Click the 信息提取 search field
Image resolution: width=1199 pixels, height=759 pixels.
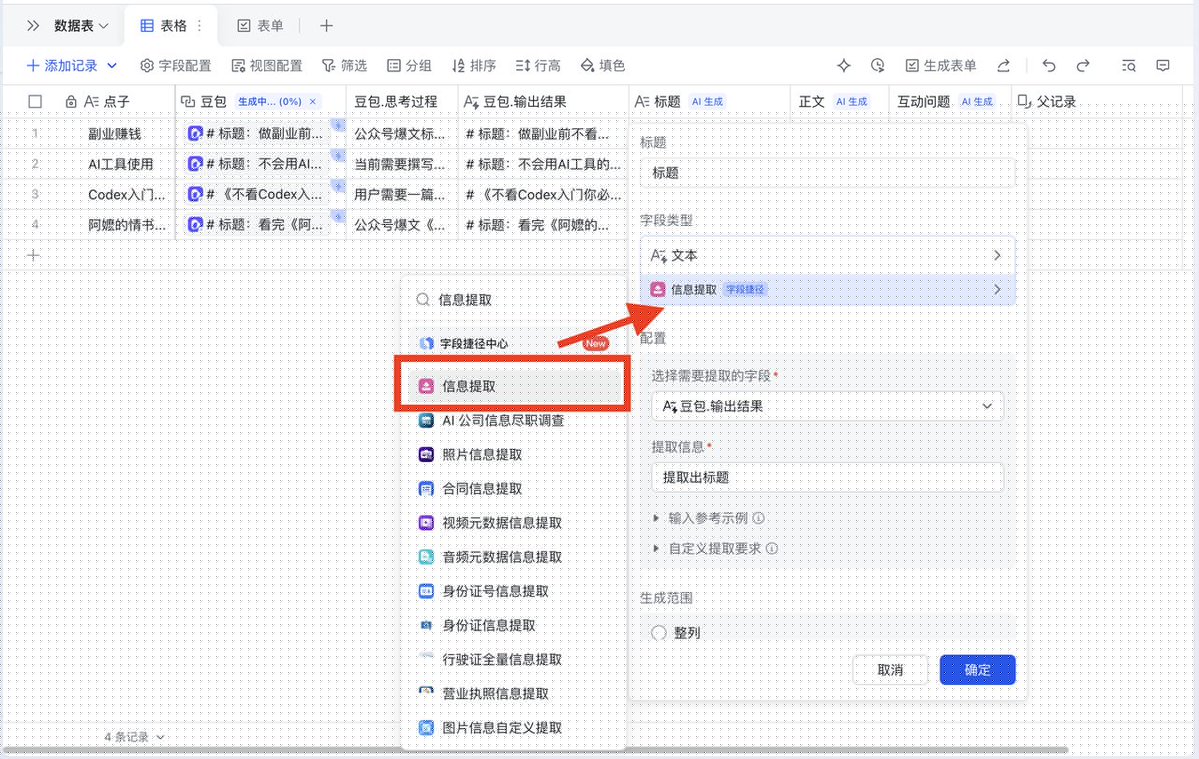tap(516, 300)
